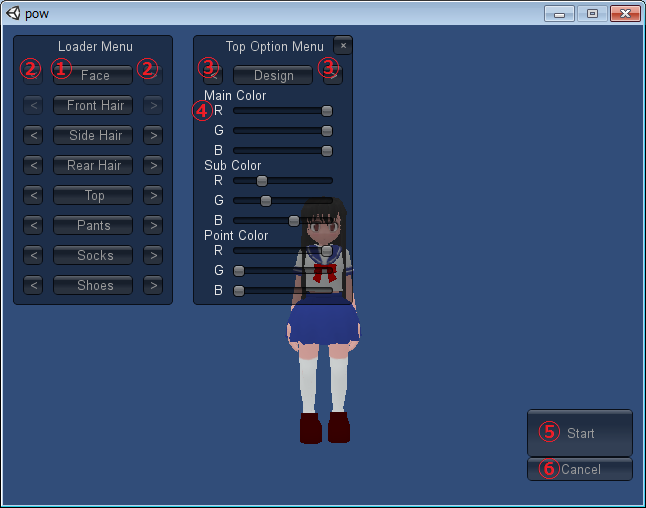
Task: Click previous arrow beside Shoes
Action: (x=33, y=285)
